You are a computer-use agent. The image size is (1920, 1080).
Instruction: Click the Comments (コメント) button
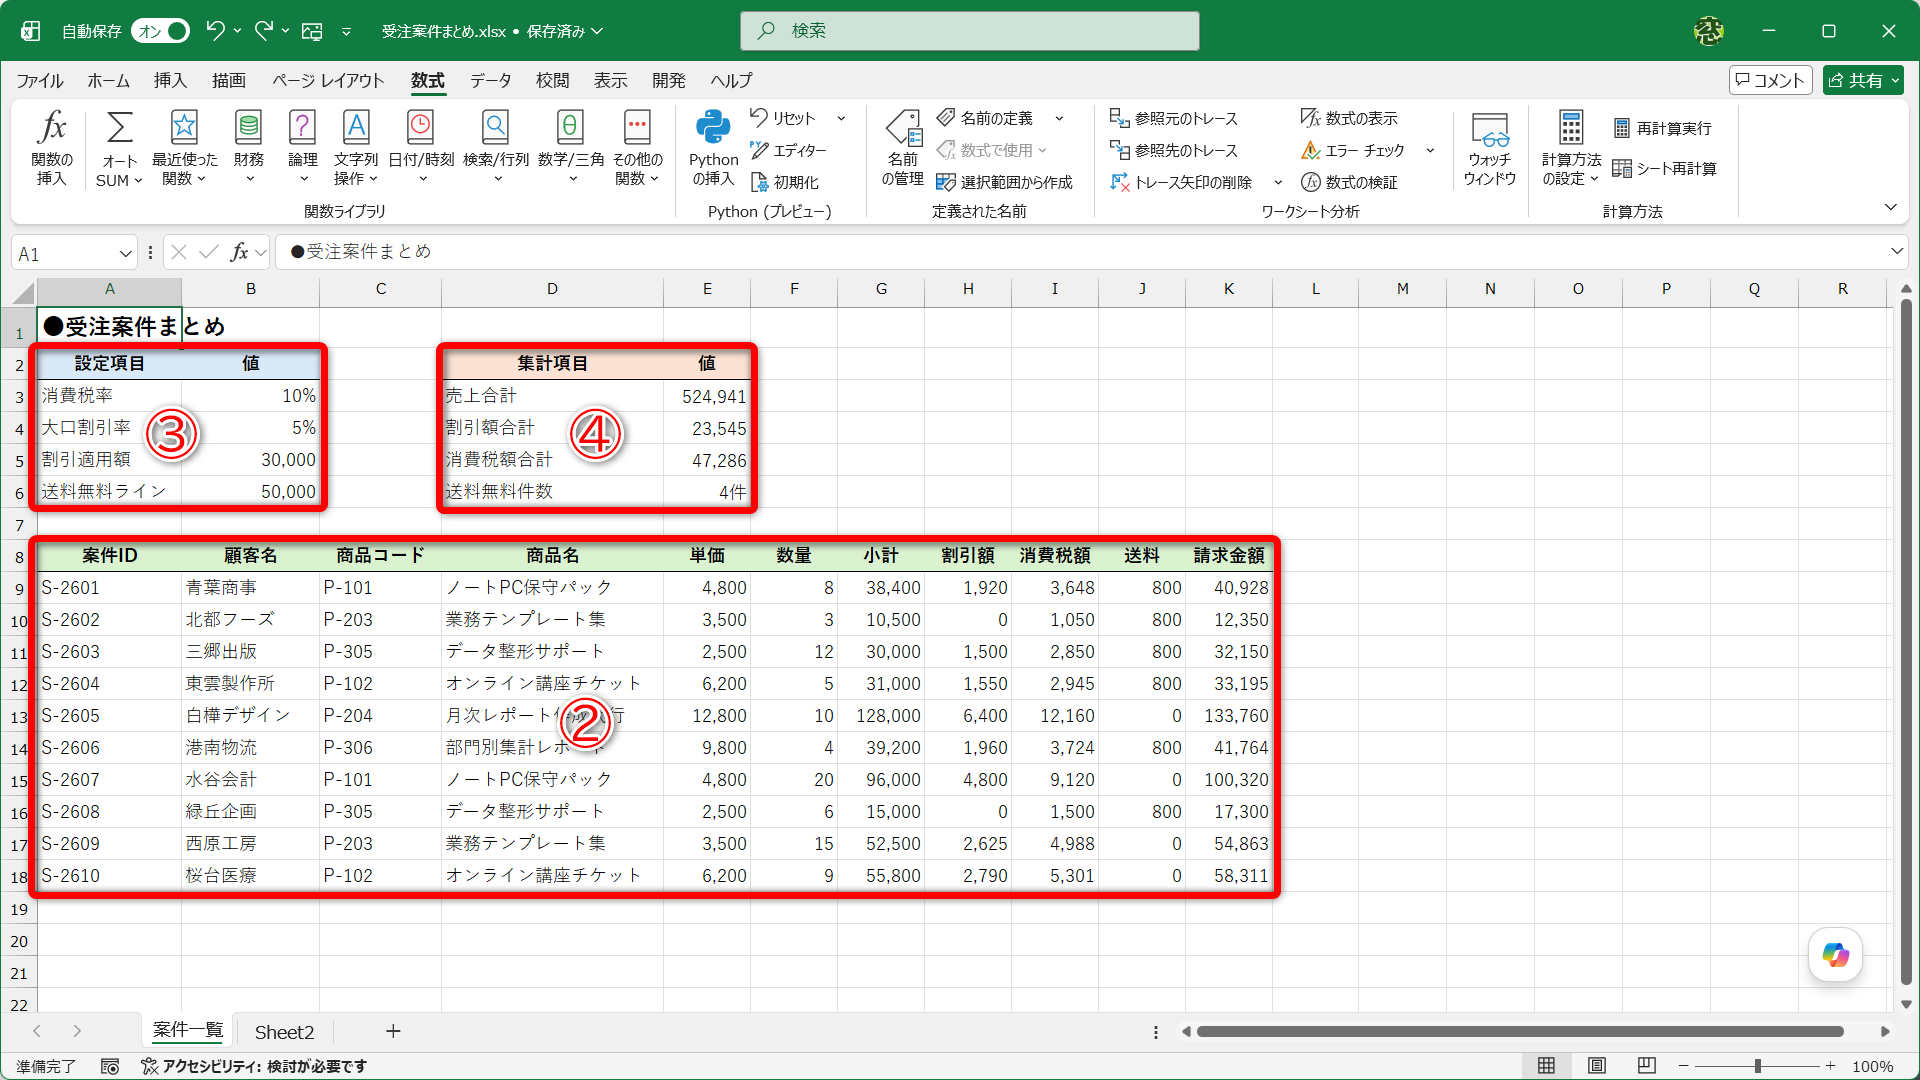(1770, 80)
